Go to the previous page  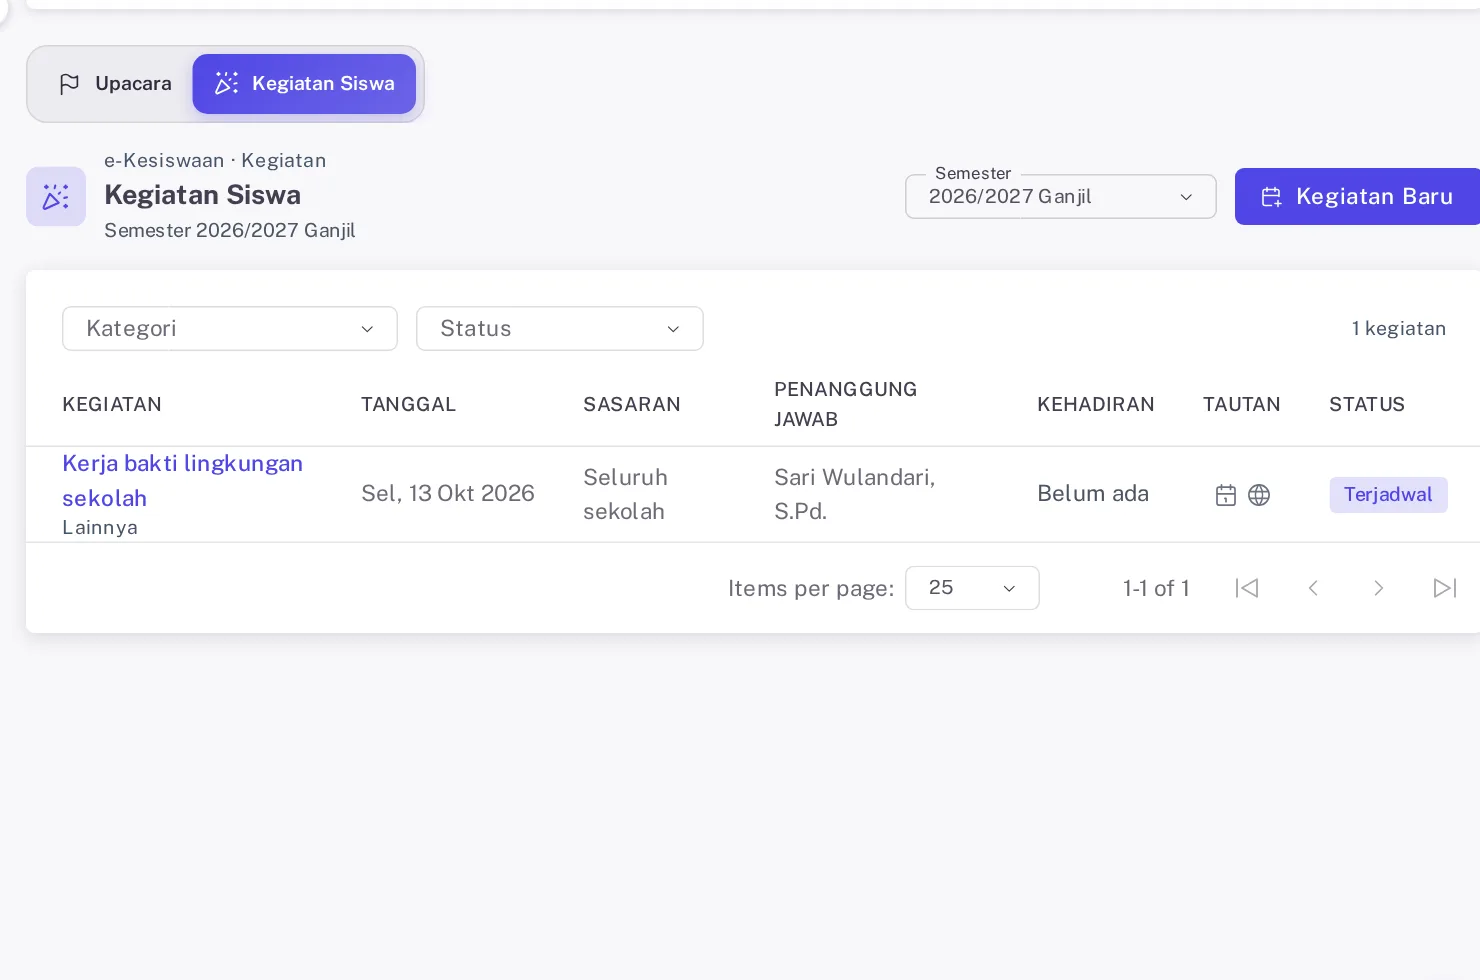pos(1313,588)
